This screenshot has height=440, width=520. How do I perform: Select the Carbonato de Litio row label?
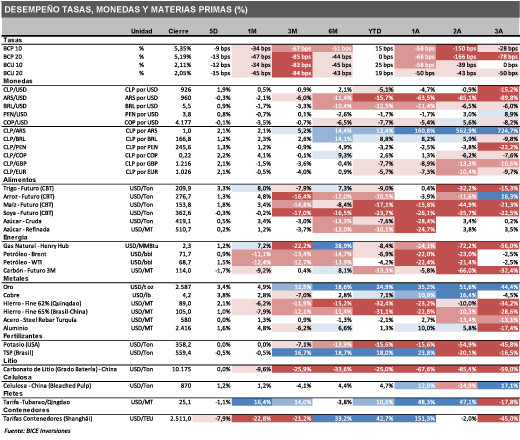tap(60, 369)
